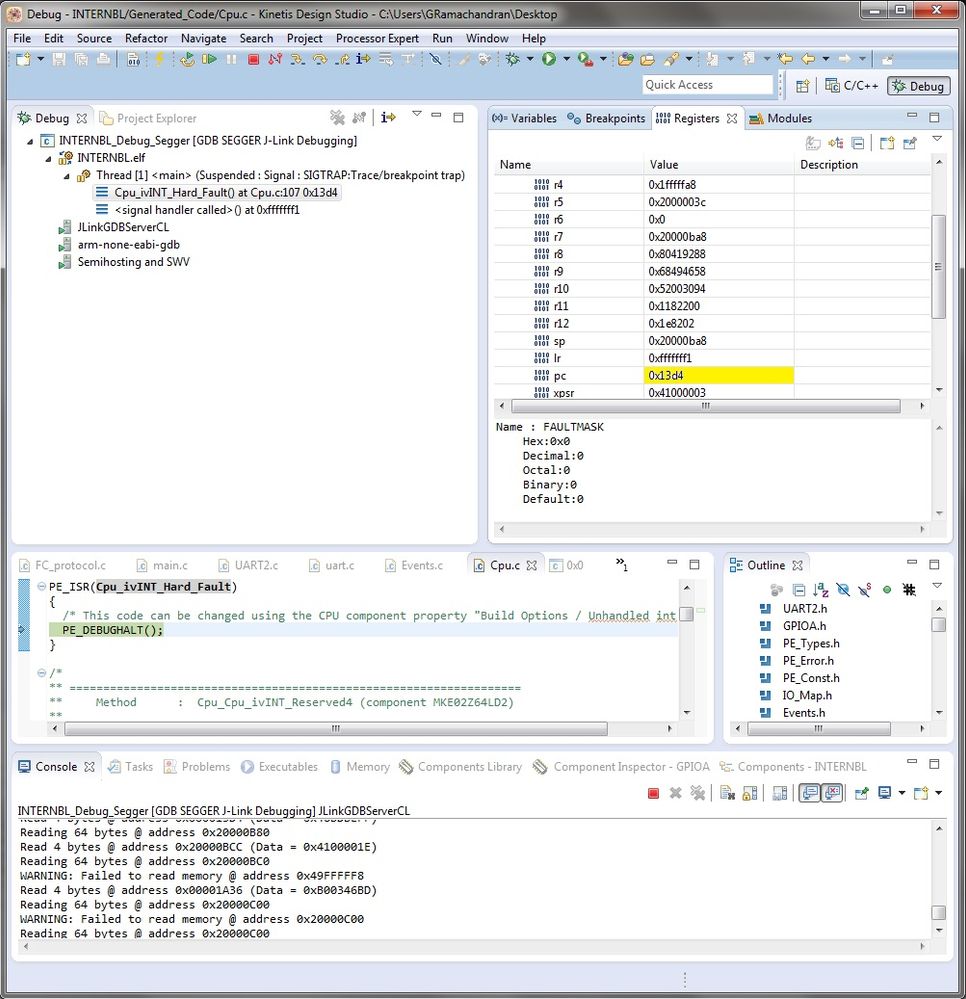Screen dimensions: 966x999
Task: Show hidden editor tabs chevron
Action: 622,564
